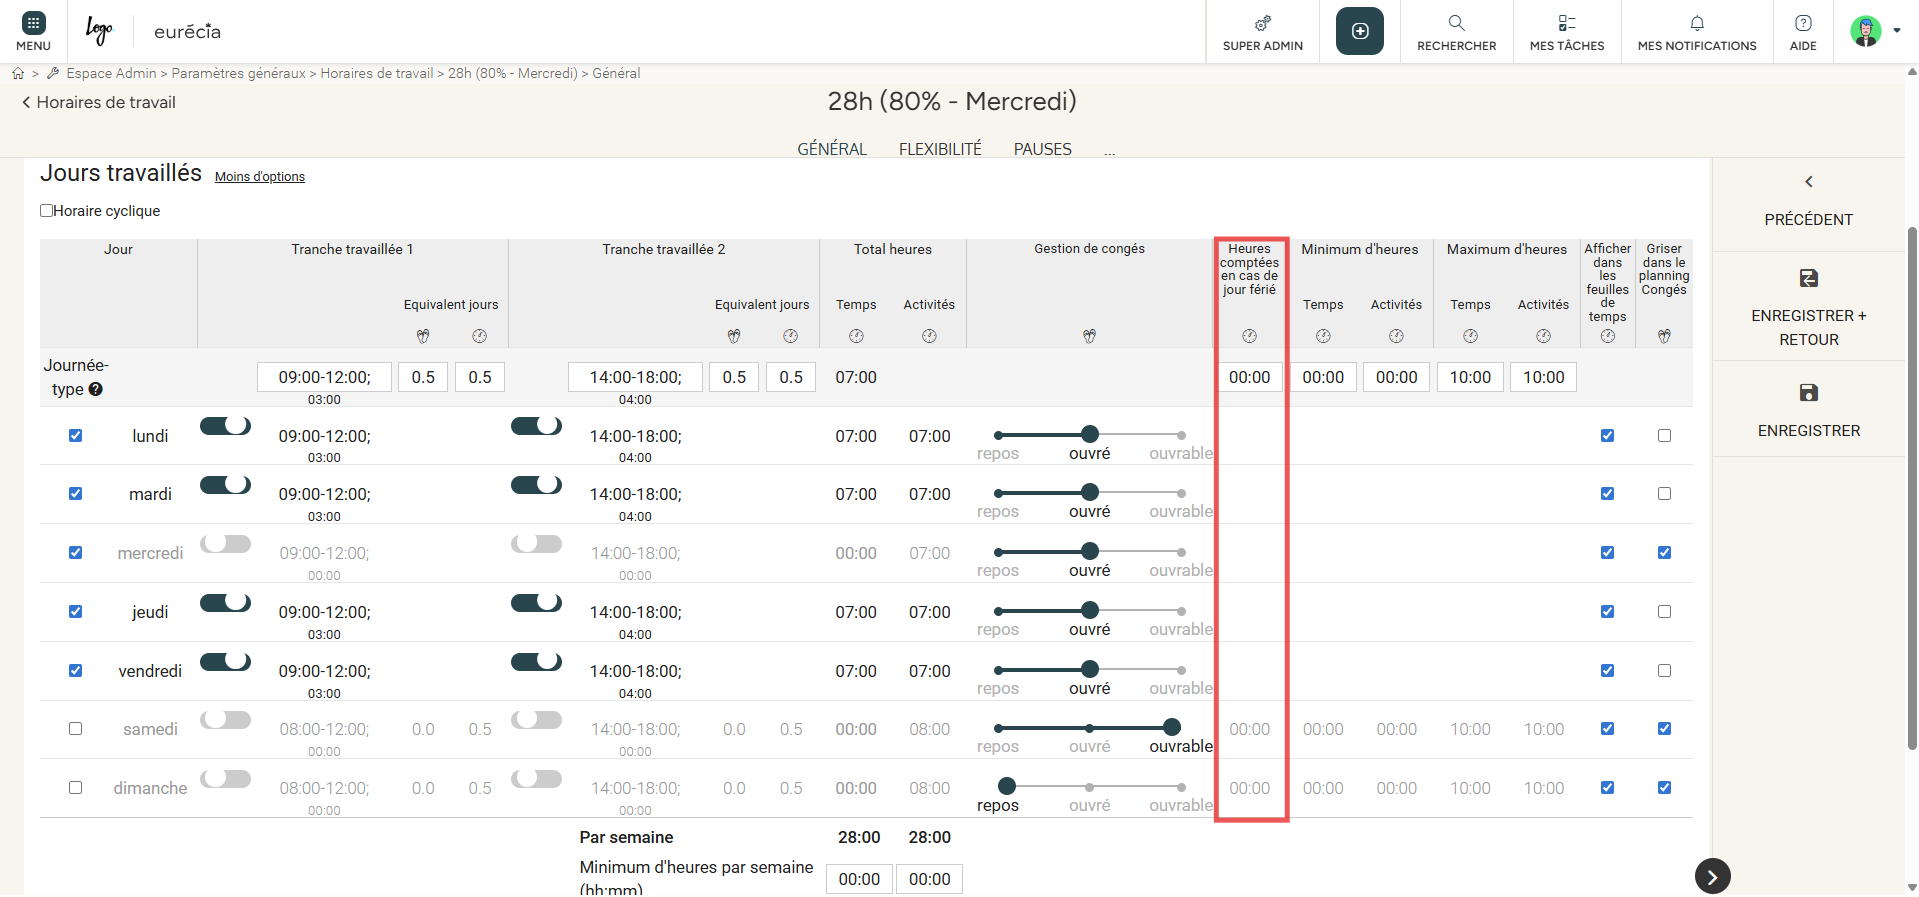Expand the round arrow button at bottom right
Image resolution: width=1919 pixels, height=897 pixels.
click(x=1712, y=877)
